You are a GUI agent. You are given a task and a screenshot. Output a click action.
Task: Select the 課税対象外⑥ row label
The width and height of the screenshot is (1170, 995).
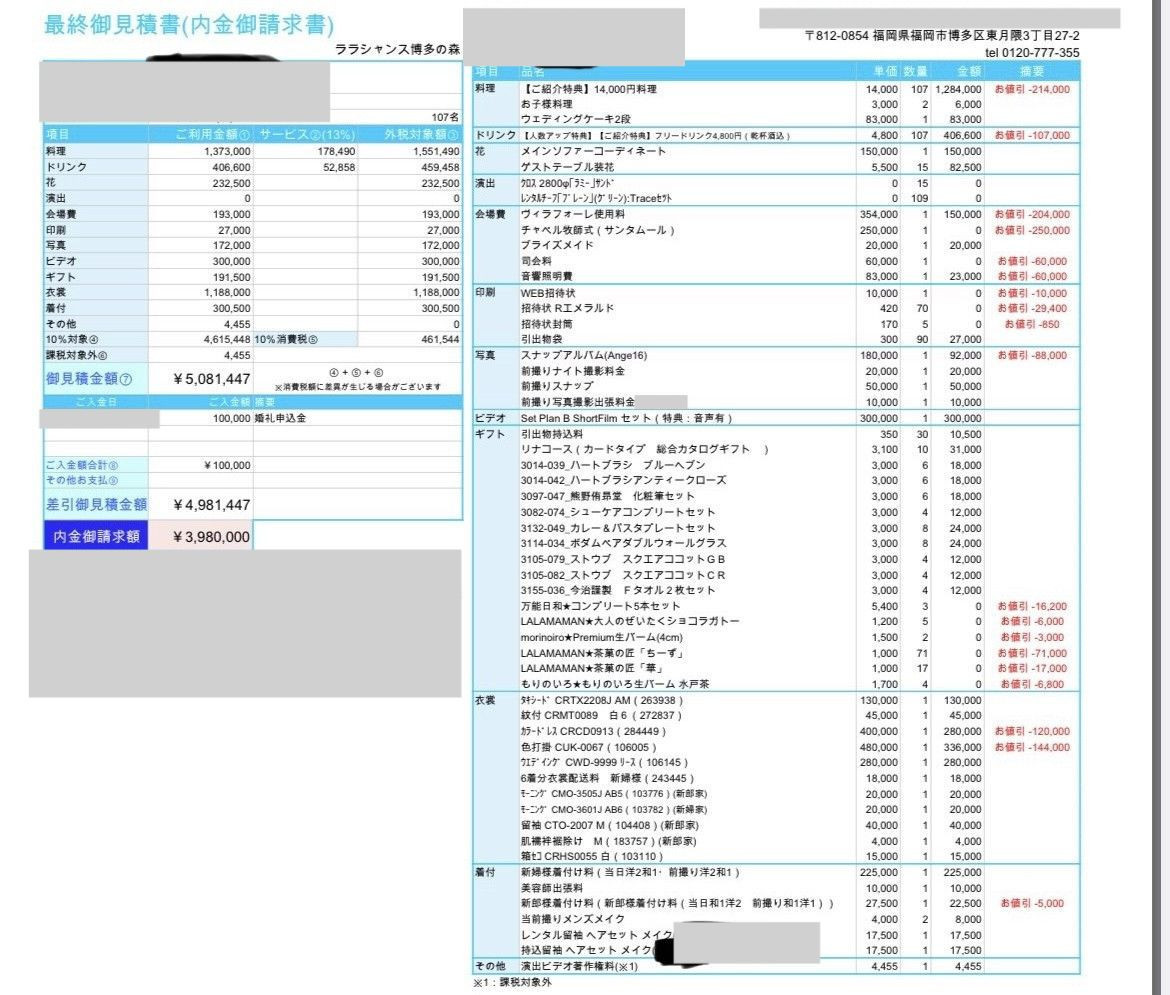76,355
